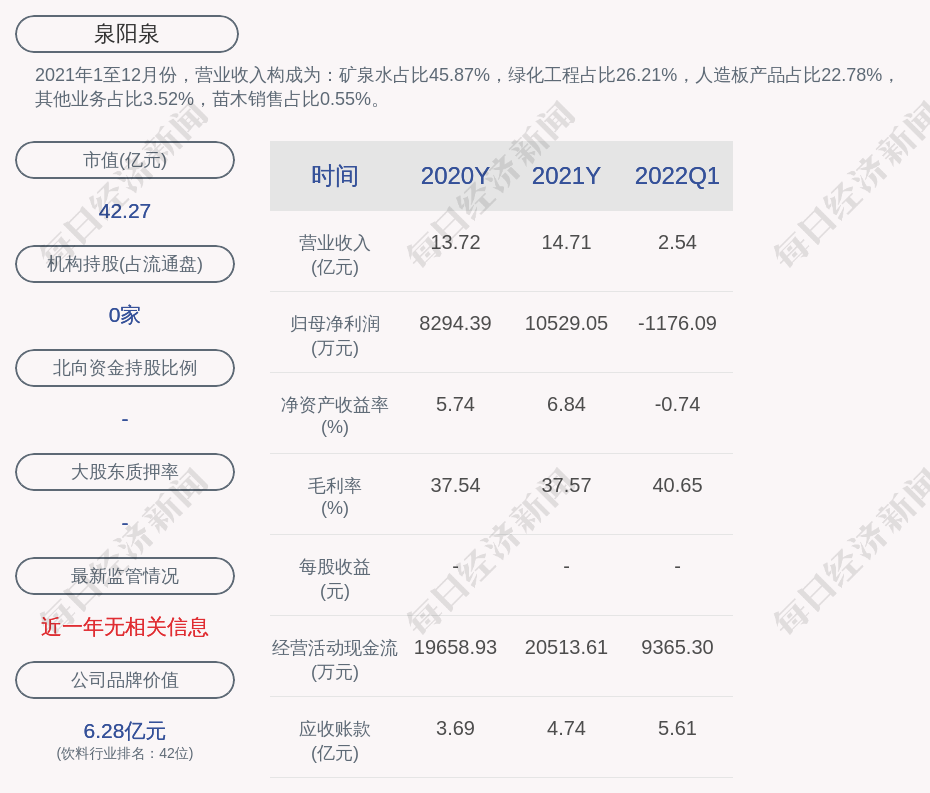Image resolution: width=930 pixels, height=793 pixels.
Task: Click the 公司品牌价值 pill
Action: point(125,680)
